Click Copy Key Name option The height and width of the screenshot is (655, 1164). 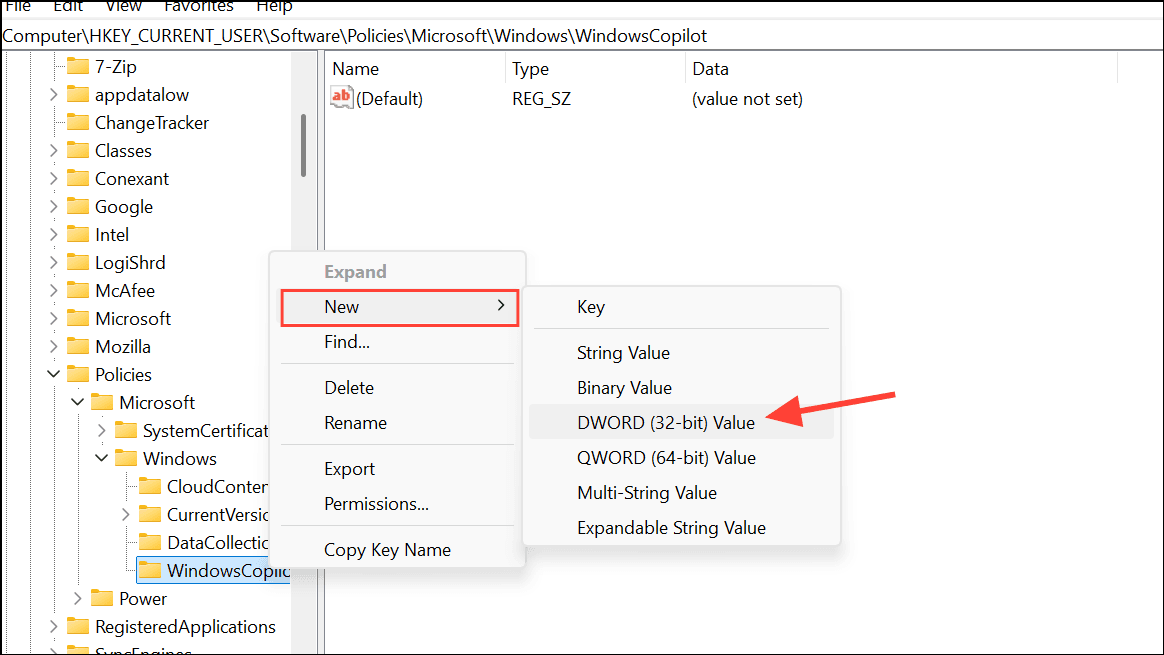[x=387, y=550]
